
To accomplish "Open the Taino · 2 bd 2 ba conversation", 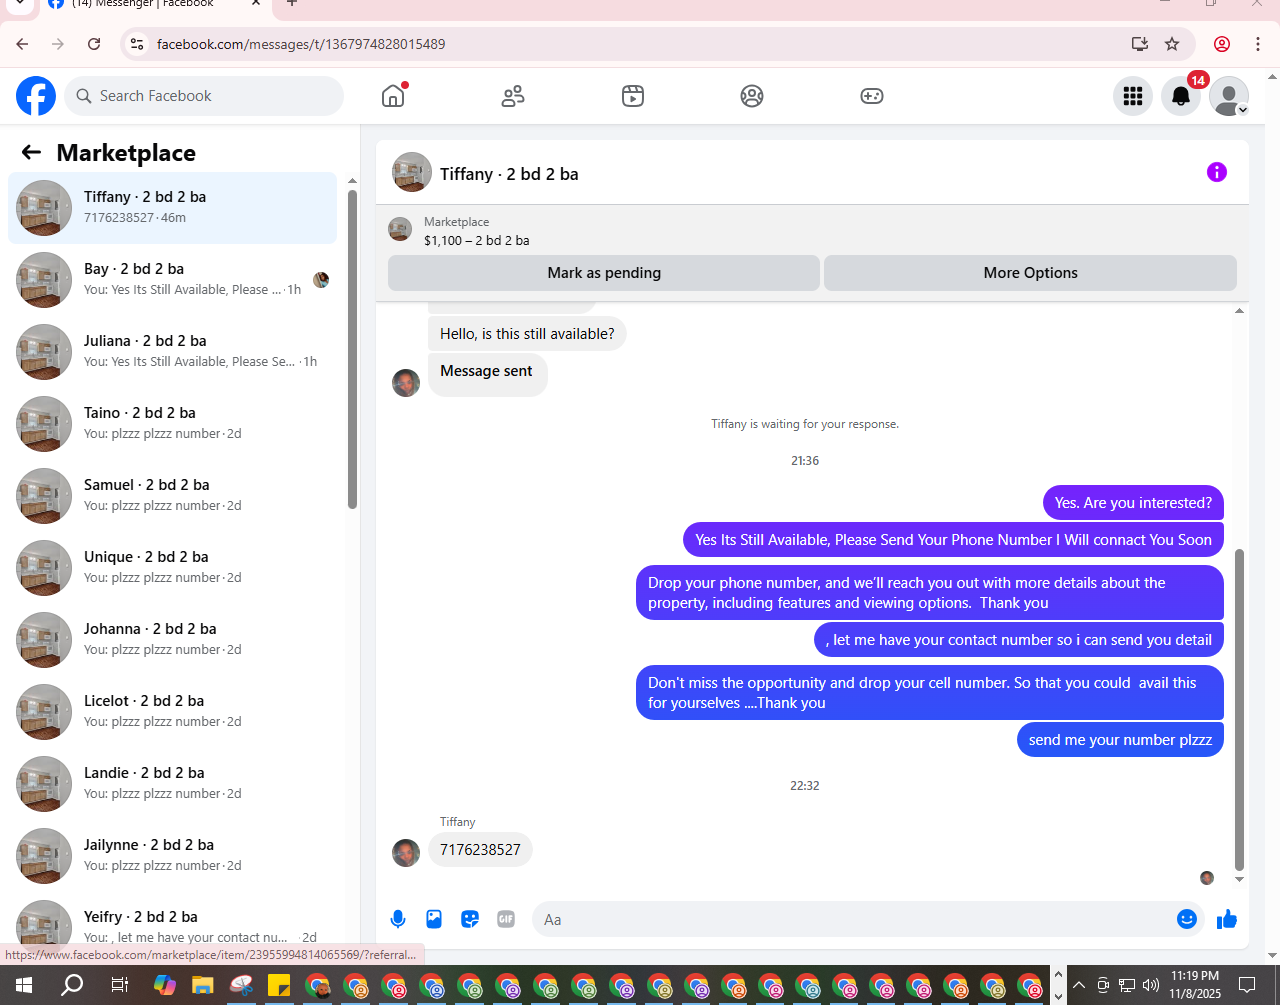I will pyautogui.click(x=173, y=424).
